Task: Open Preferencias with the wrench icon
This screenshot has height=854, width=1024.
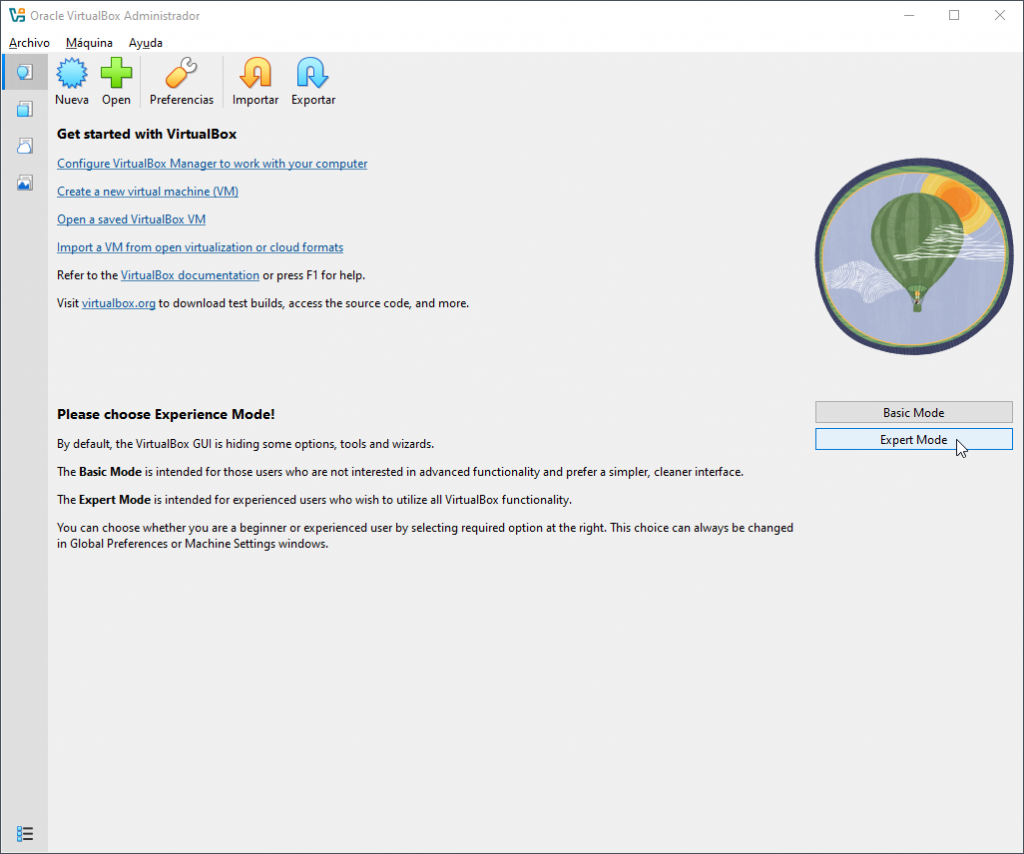Action: (181, 76)
